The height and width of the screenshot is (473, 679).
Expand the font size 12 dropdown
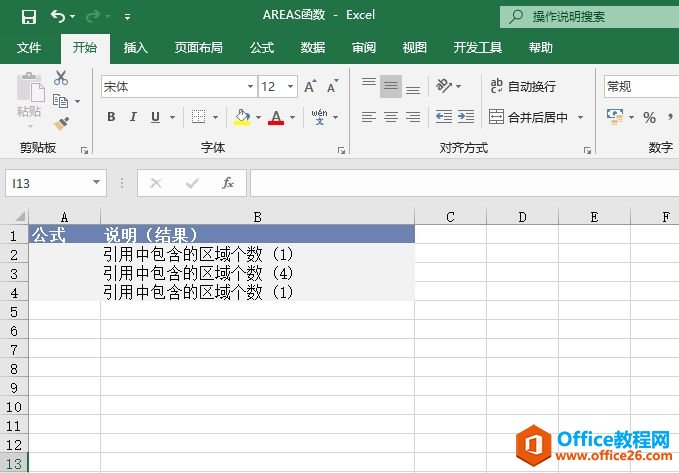click(291, 87)
